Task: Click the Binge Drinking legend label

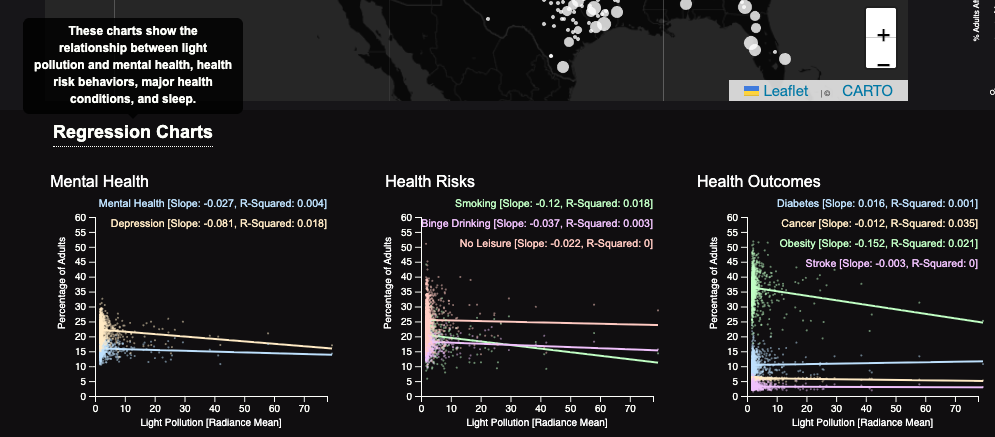Action: (x=537, y=223)
